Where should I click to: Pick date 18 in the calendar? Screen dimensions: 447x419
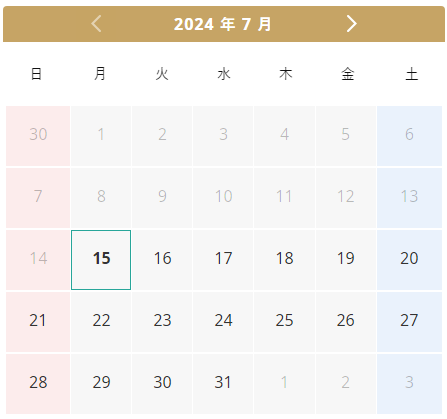click(285, 260)
